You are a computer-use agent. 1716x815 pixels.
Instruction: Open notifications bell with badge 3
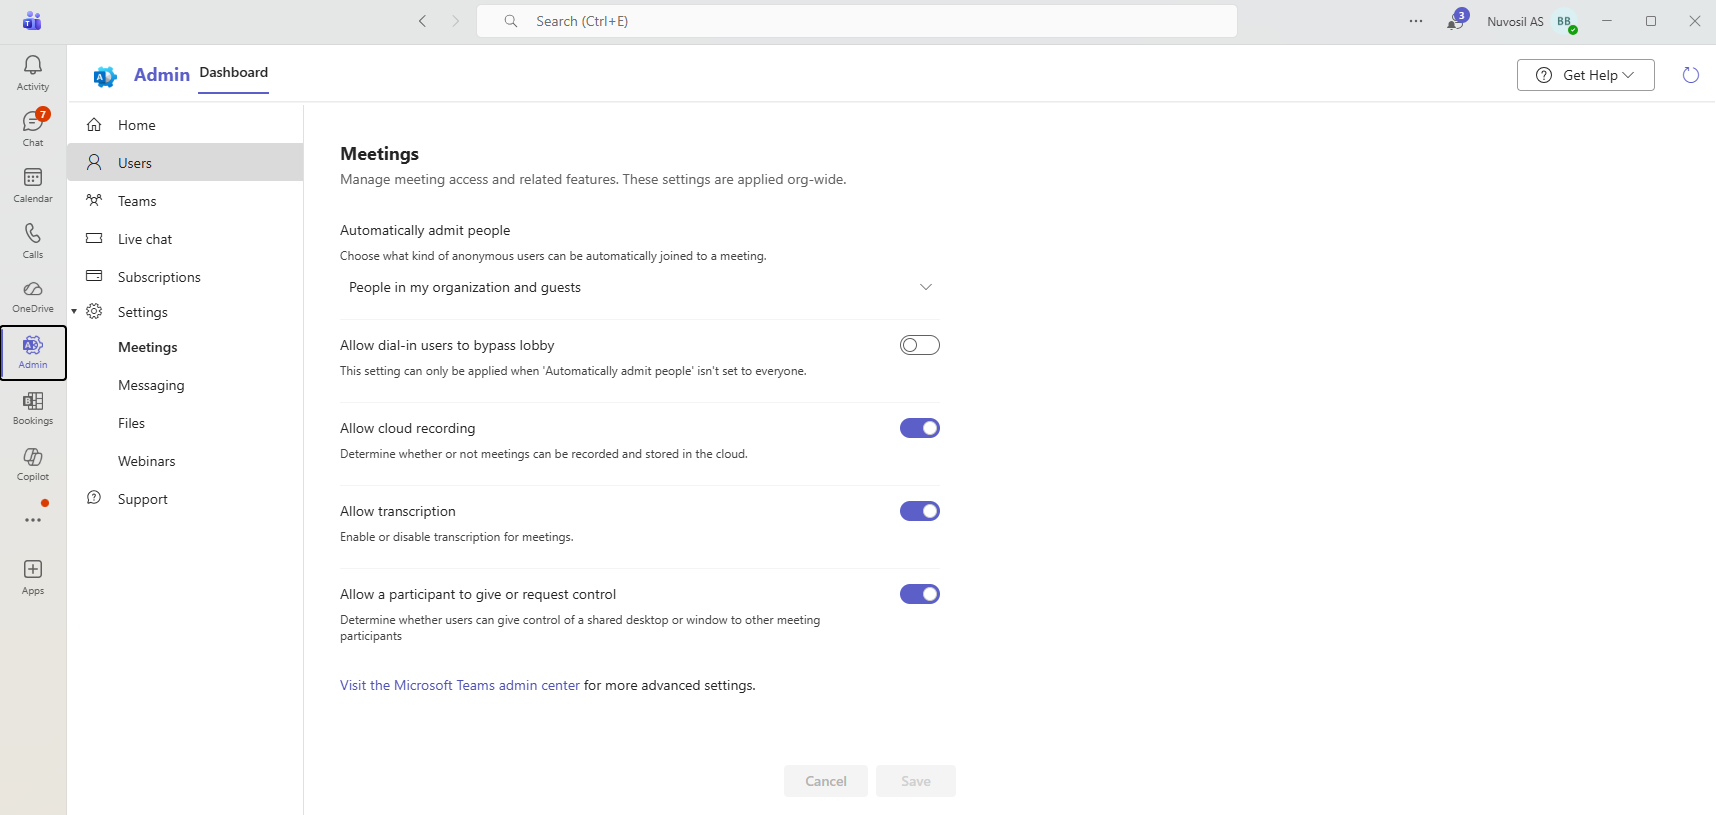(1456, 21)
